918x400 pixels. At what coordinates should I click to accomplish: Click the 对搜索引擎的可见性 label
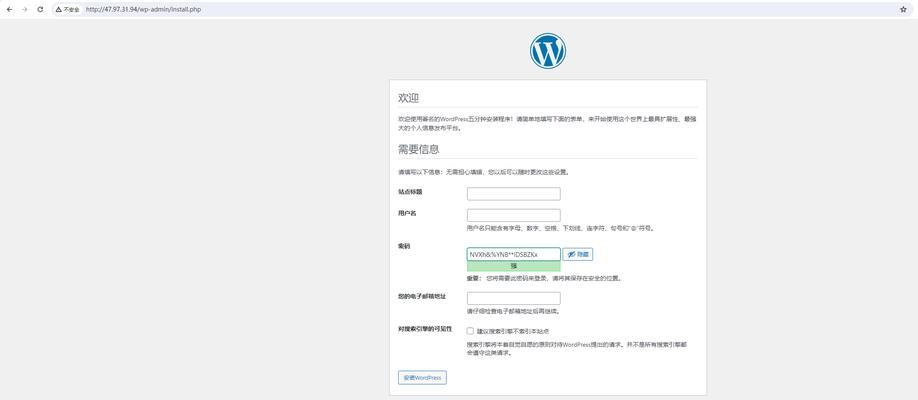(x=425, y=329)
